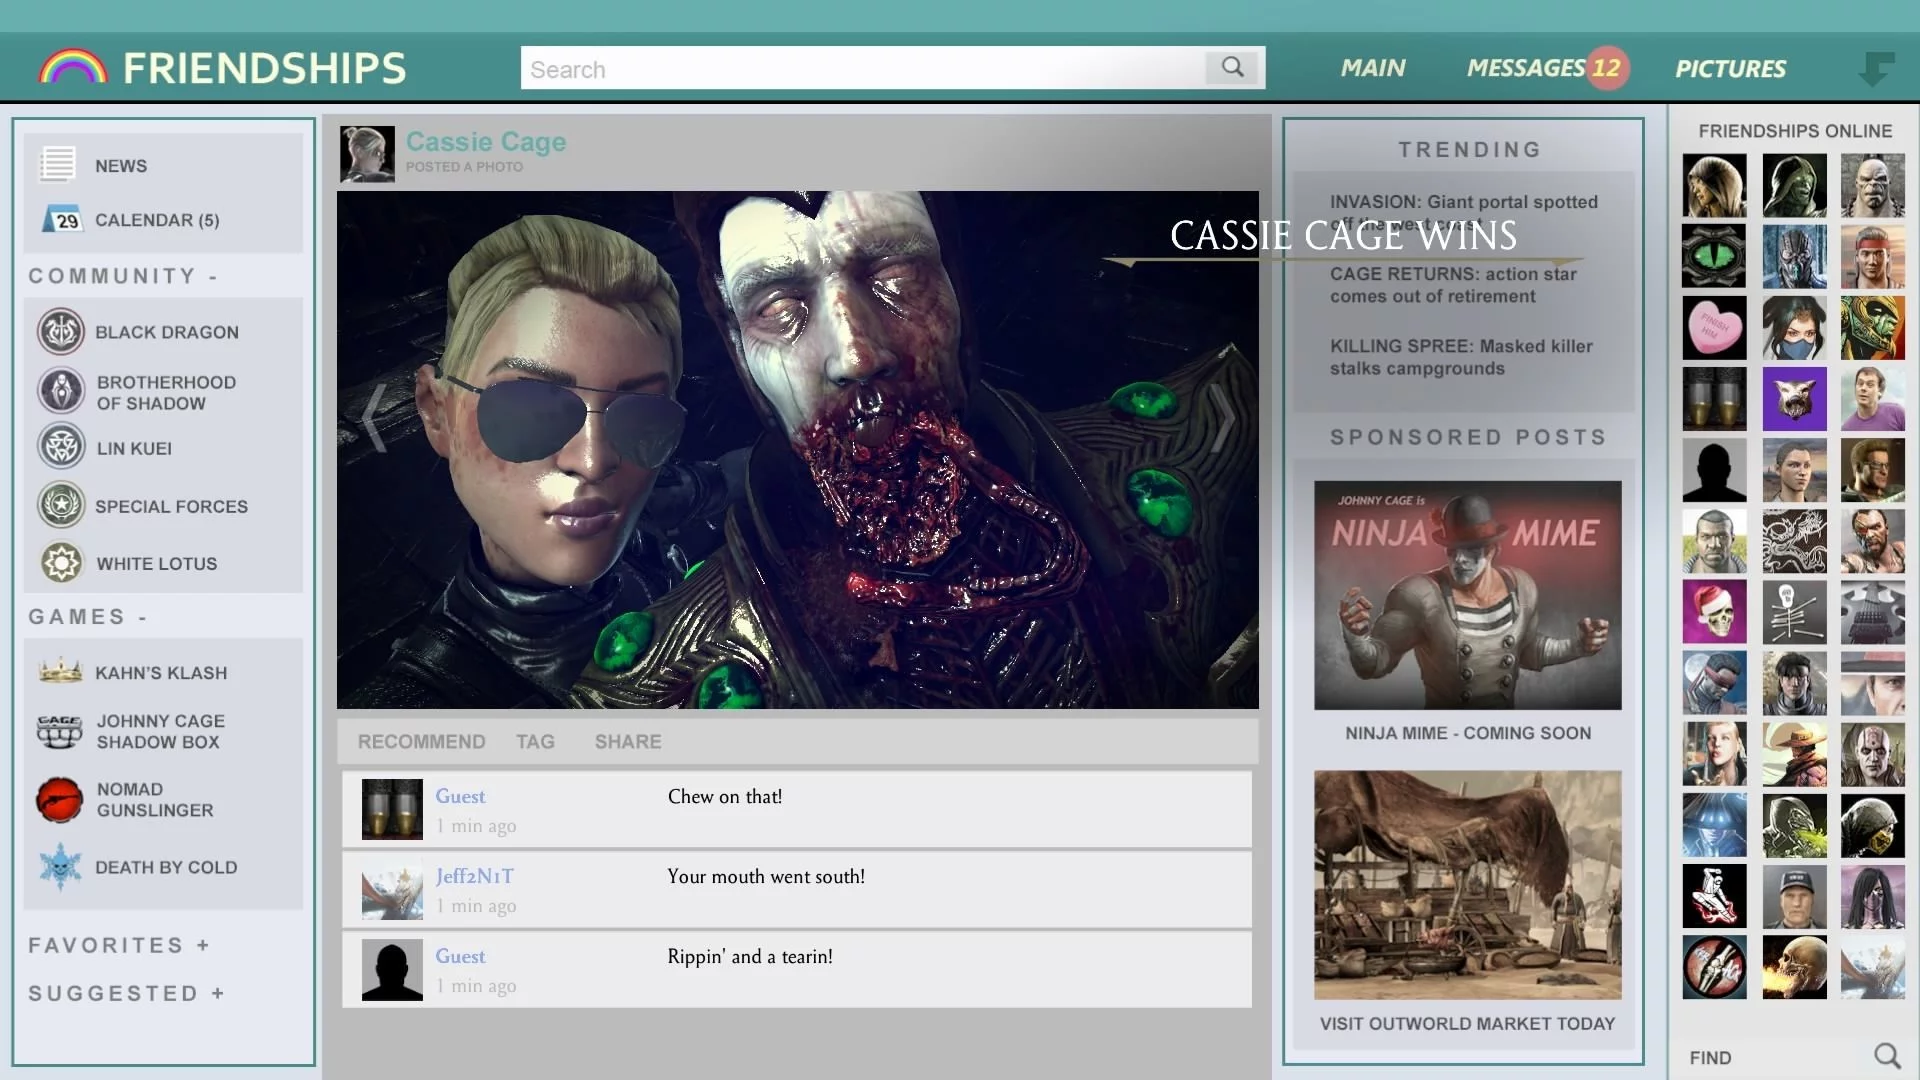Collapse the Community section
This screenshot has width=1920, height=1080.
[x=123, y=276]
